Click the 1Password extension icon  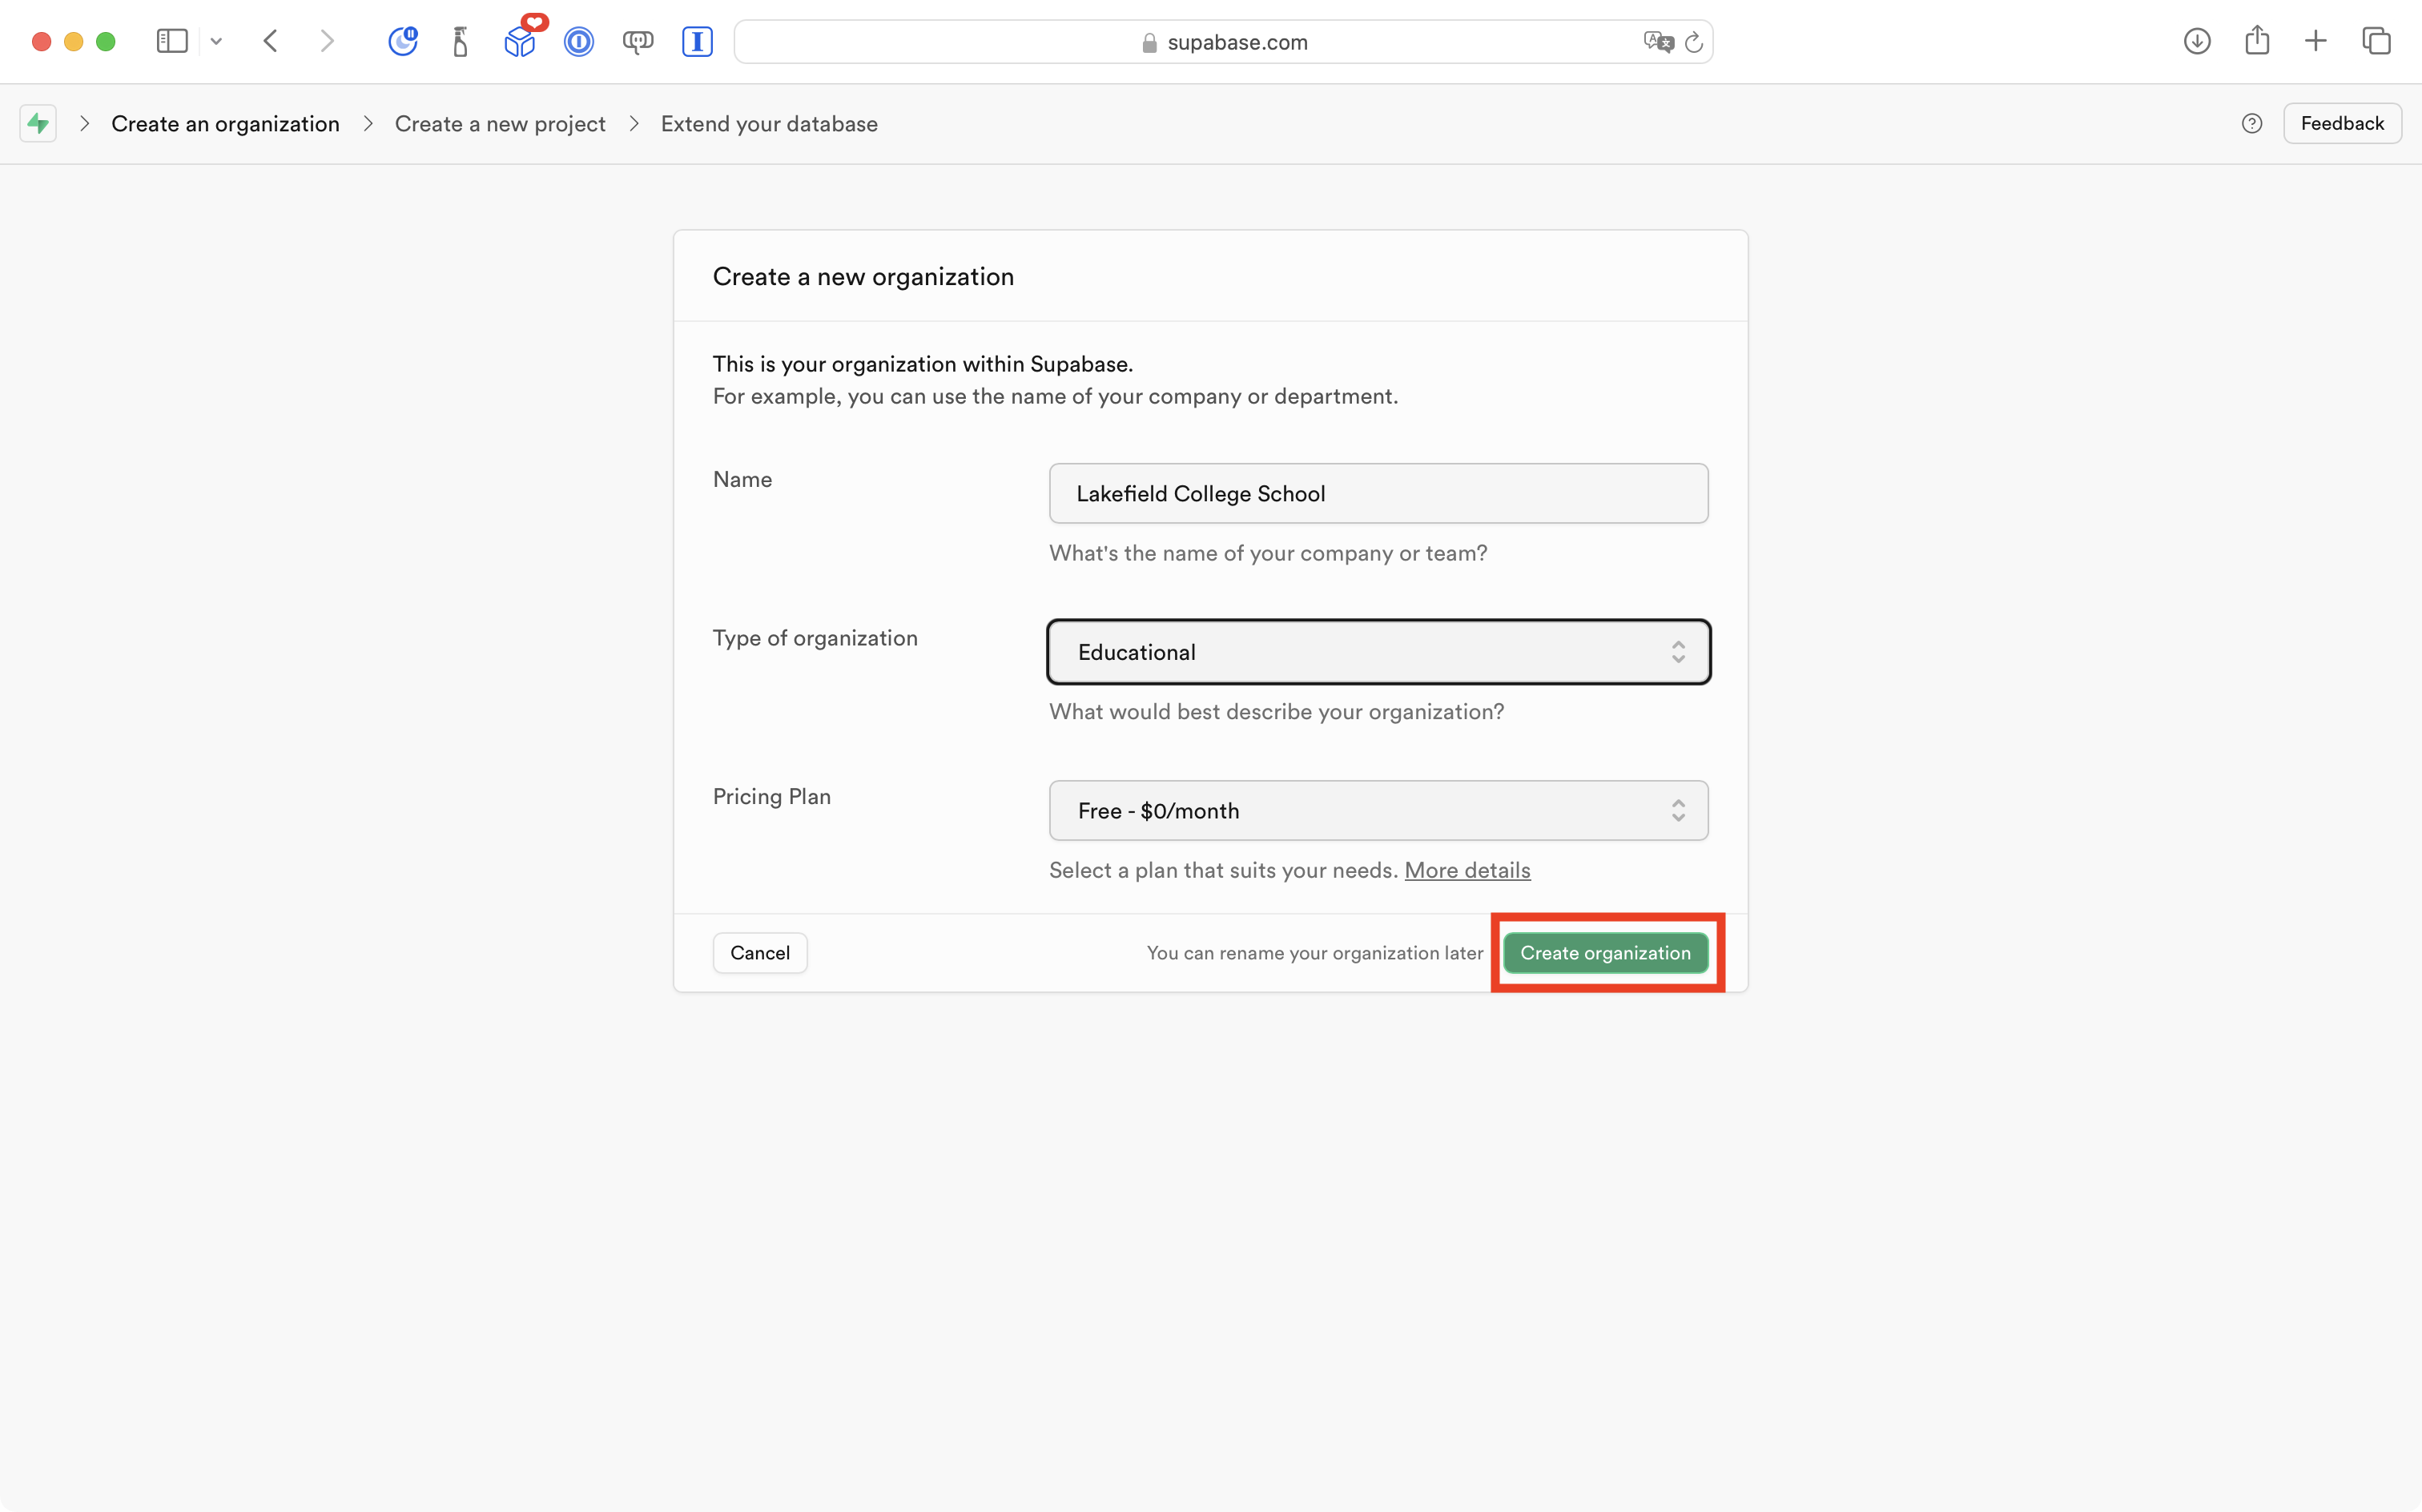(x=579, y=42)
